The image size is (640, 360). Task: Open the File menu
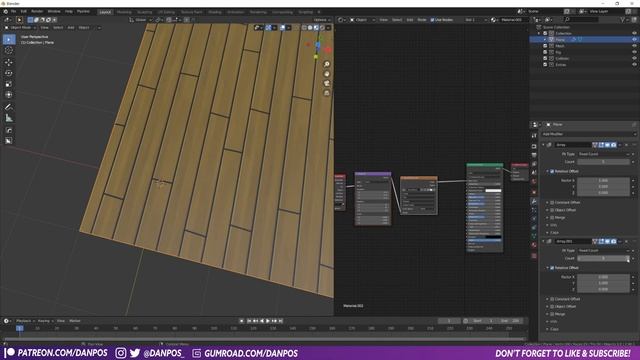[13, 11]
